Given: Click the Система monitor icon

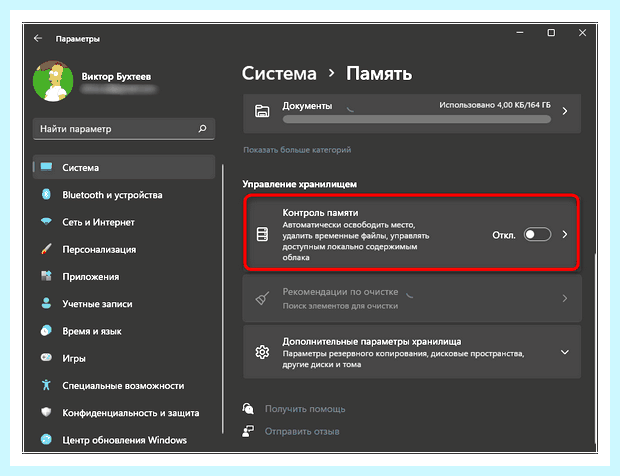Looking at the screenshot, I should (46, 167).
